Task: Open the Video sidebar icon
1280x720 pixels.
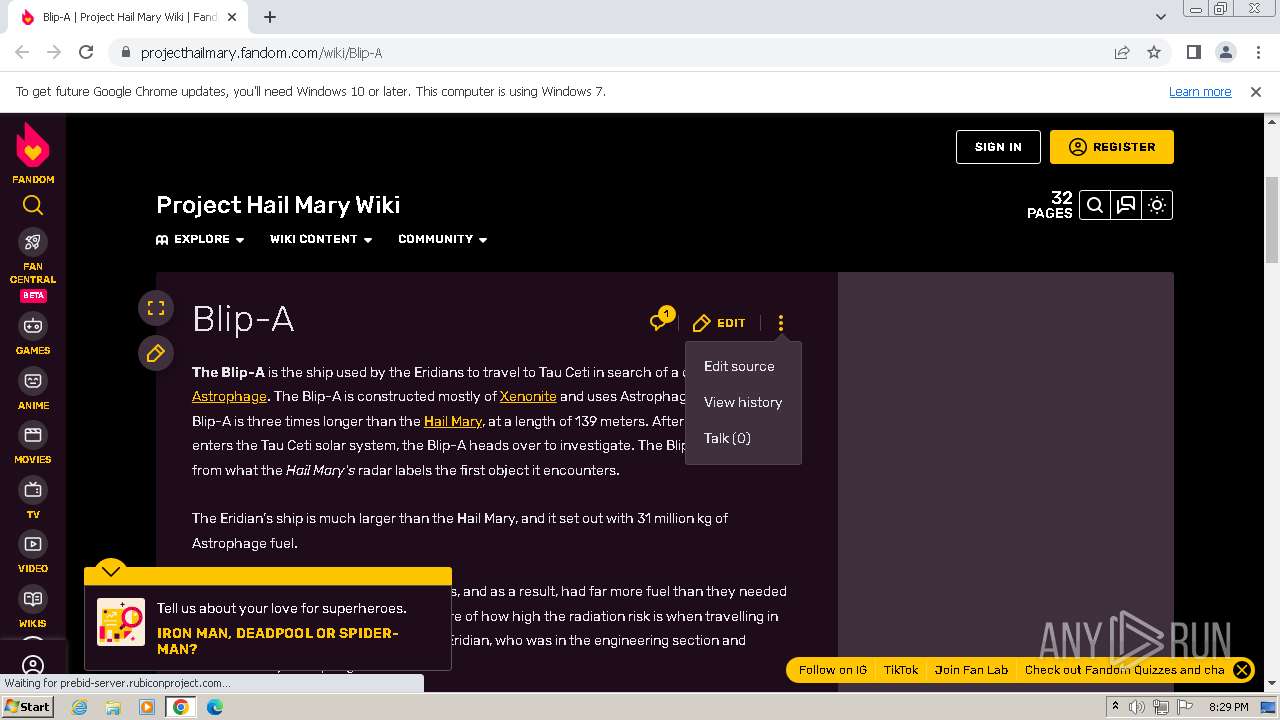Action: point(33,544)
